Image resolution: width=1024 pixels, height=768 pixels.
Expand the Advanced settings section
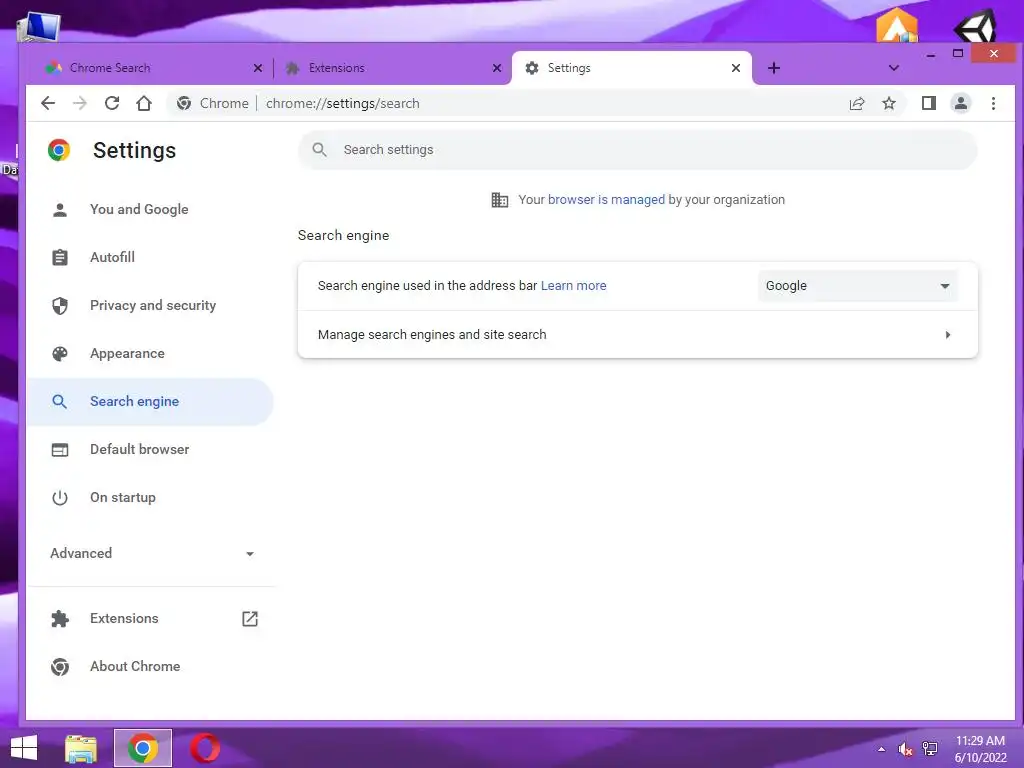150,553
